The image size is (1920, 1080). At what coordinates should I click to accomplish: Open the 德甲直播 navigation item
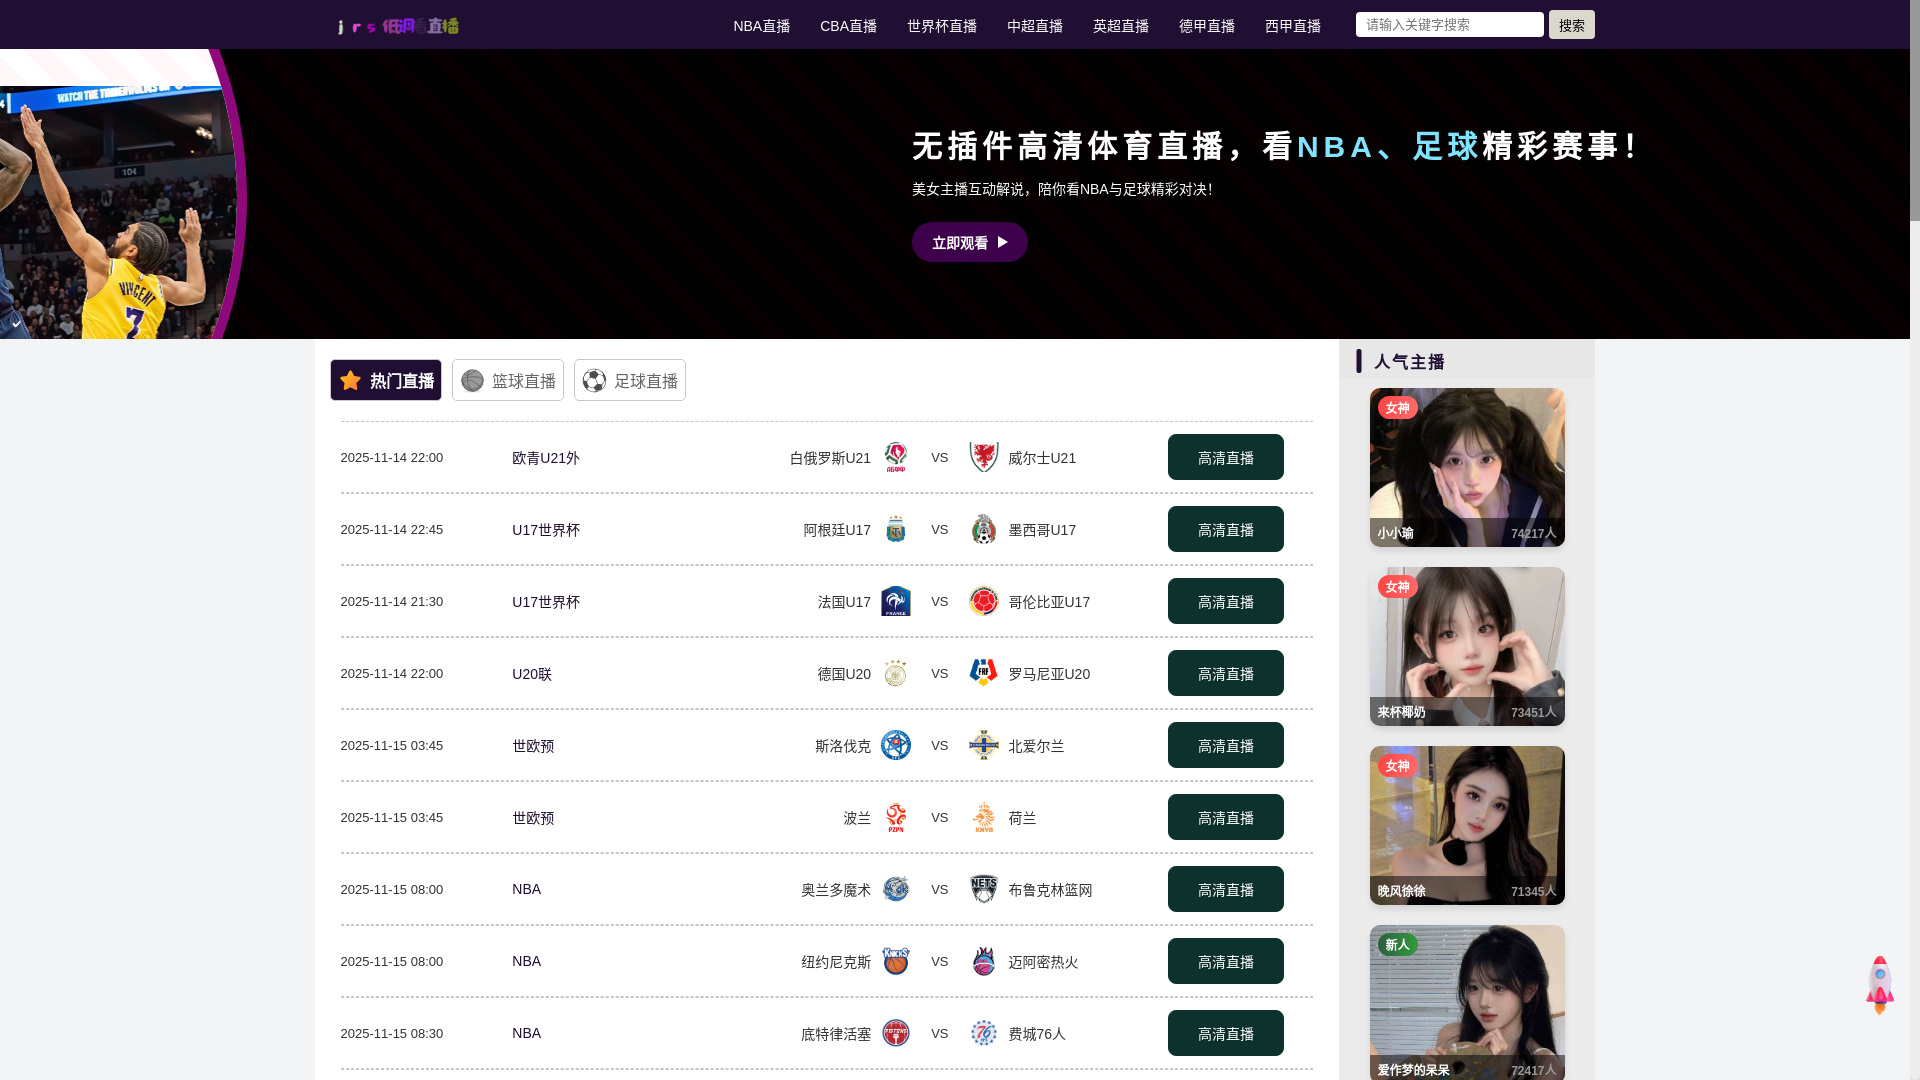pos(1207,26)
